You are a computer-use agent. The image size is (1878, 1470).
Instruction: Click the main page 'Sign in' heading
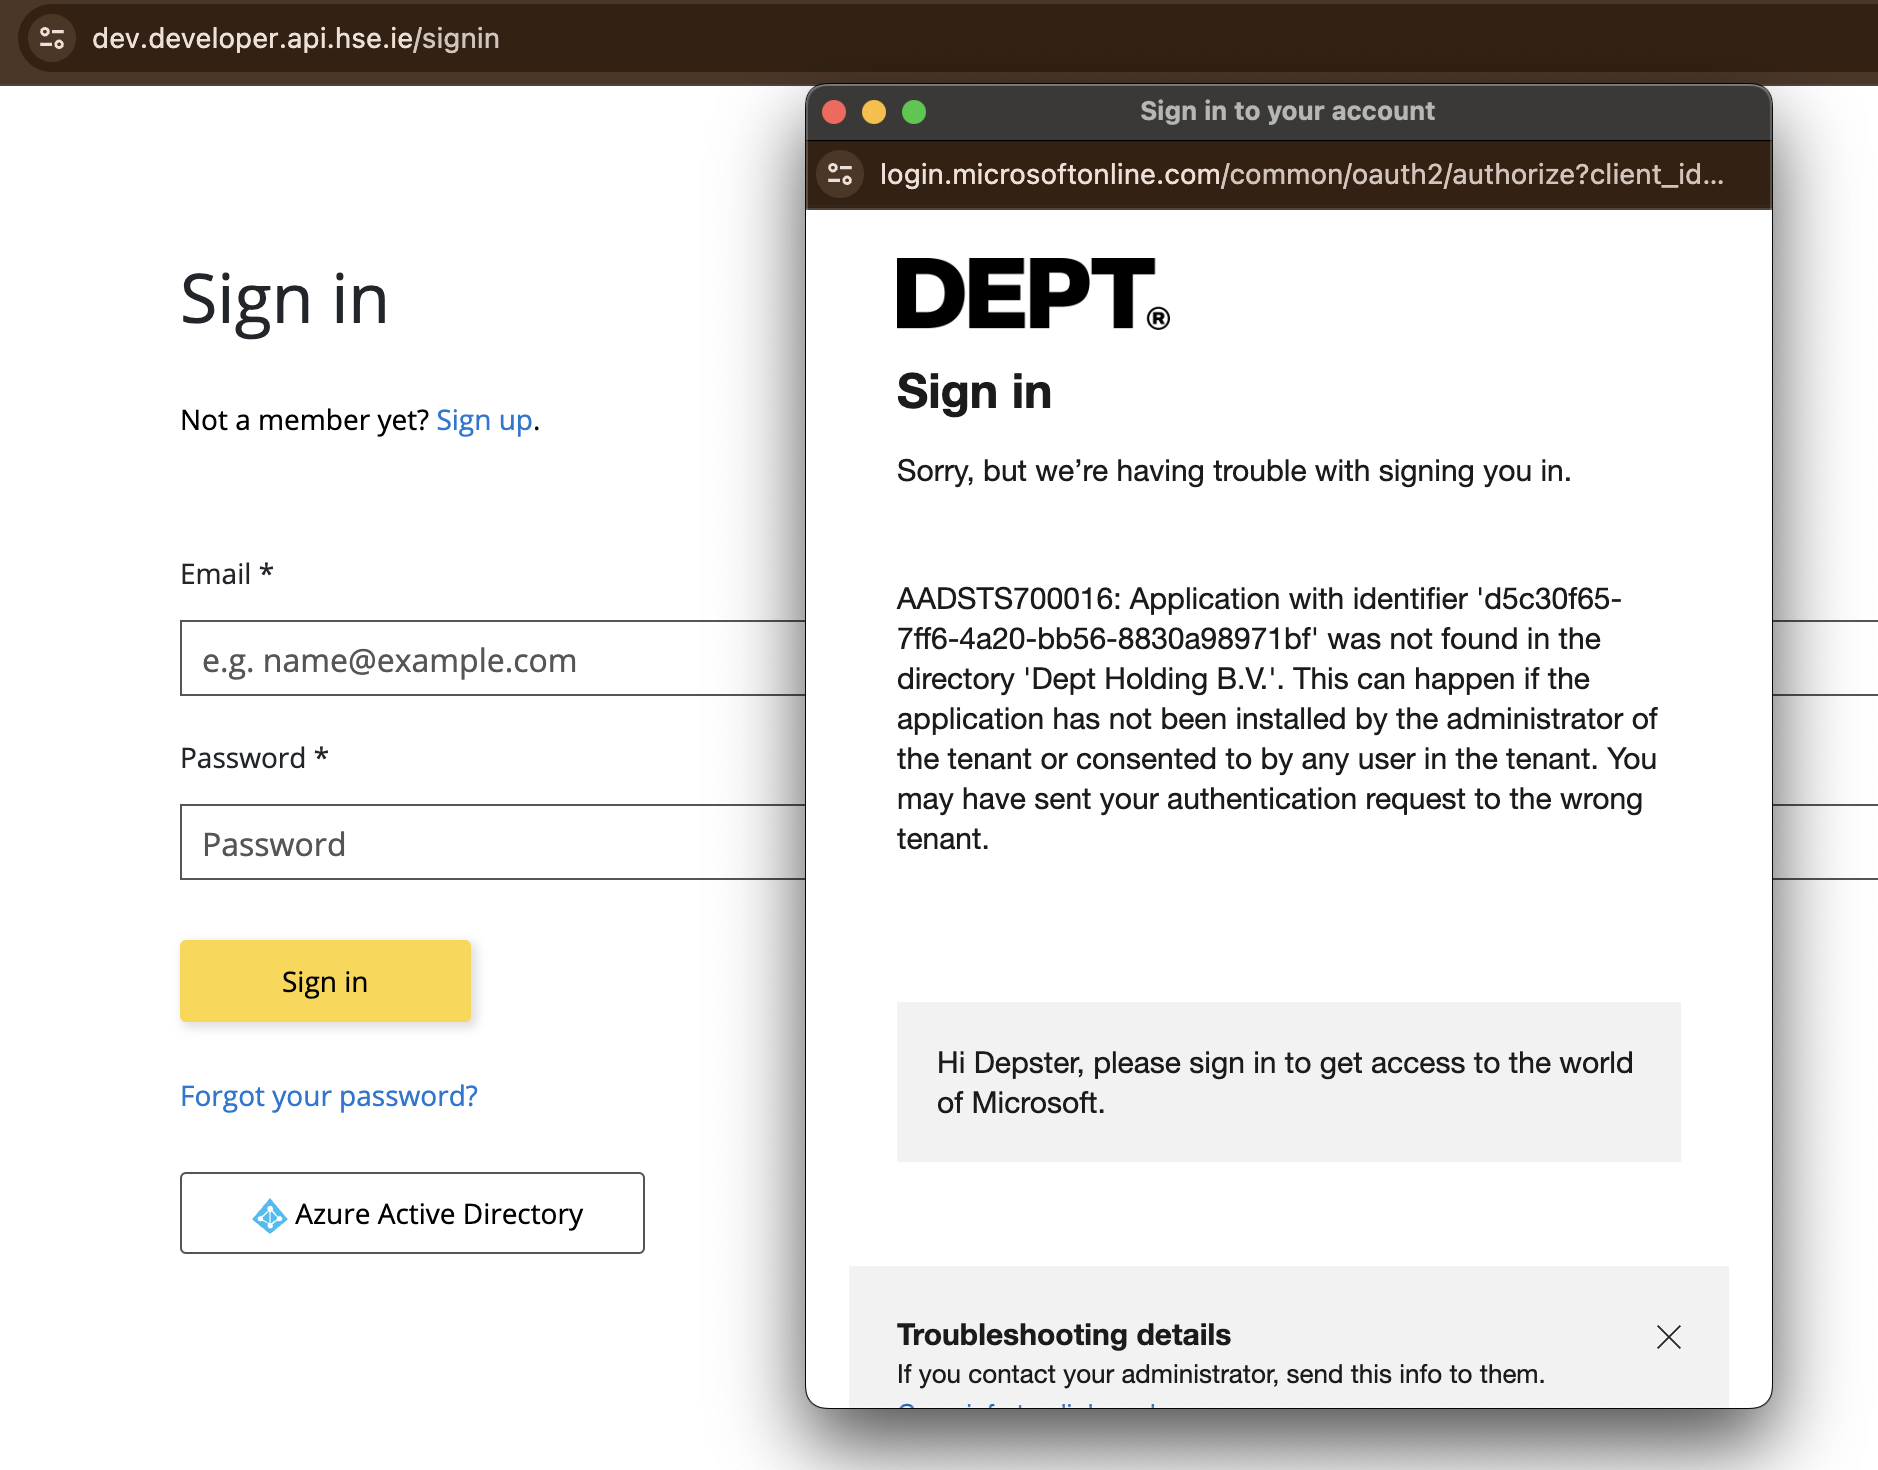[x=284, y=300]
